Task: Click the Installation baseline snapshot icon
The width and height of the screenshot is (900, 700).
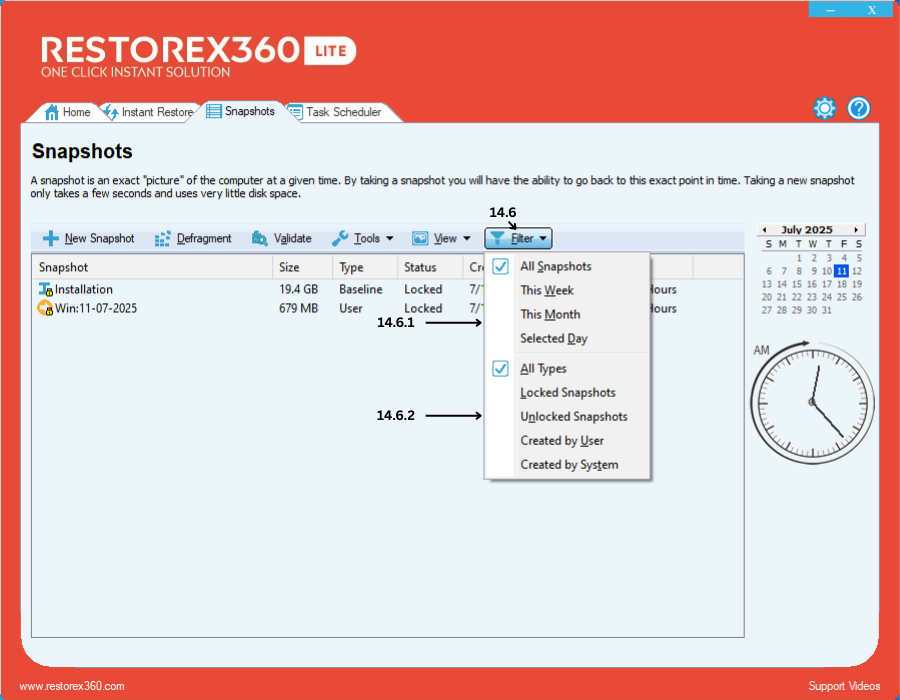Action: (x=45, y=290)
